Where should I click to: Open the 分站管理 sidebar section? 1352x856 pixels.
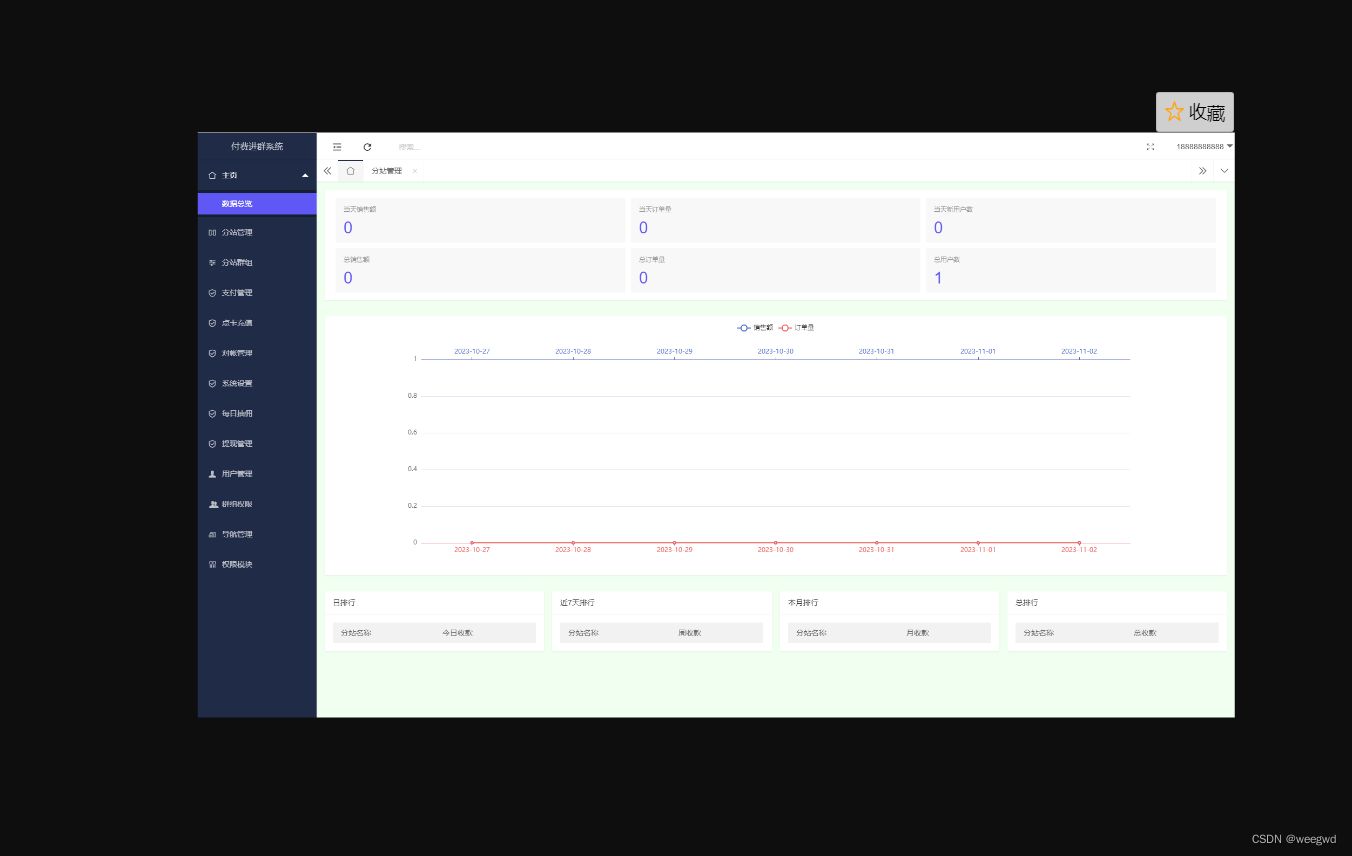[237, 232]
